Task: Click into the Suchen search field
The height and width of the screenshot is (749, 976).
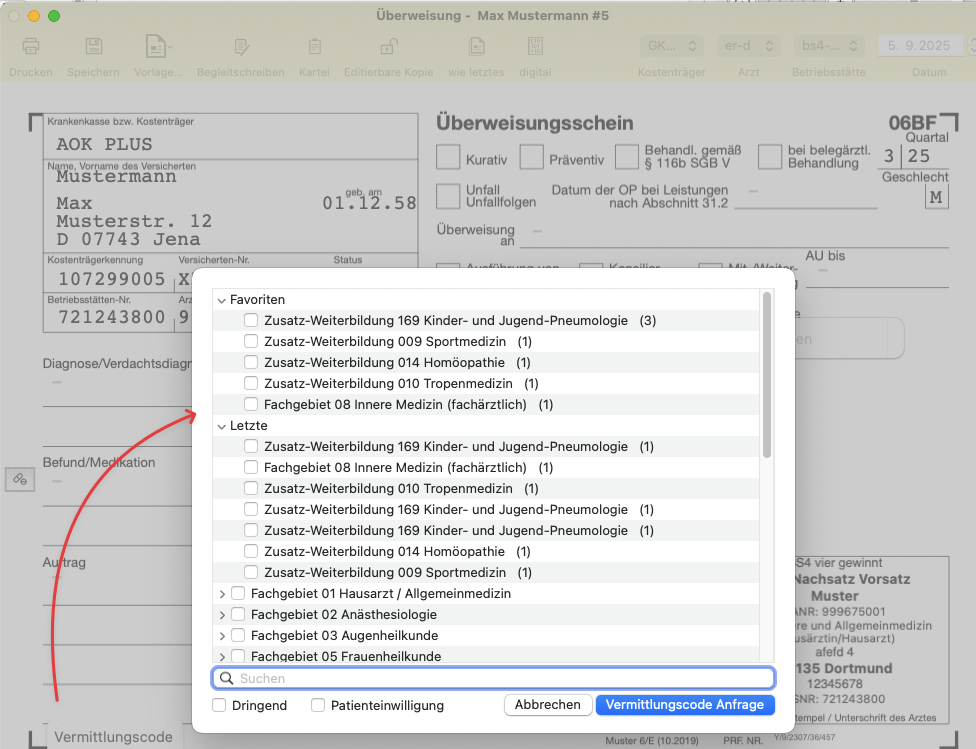Action: pyautogui.click(x=493, y=678)
